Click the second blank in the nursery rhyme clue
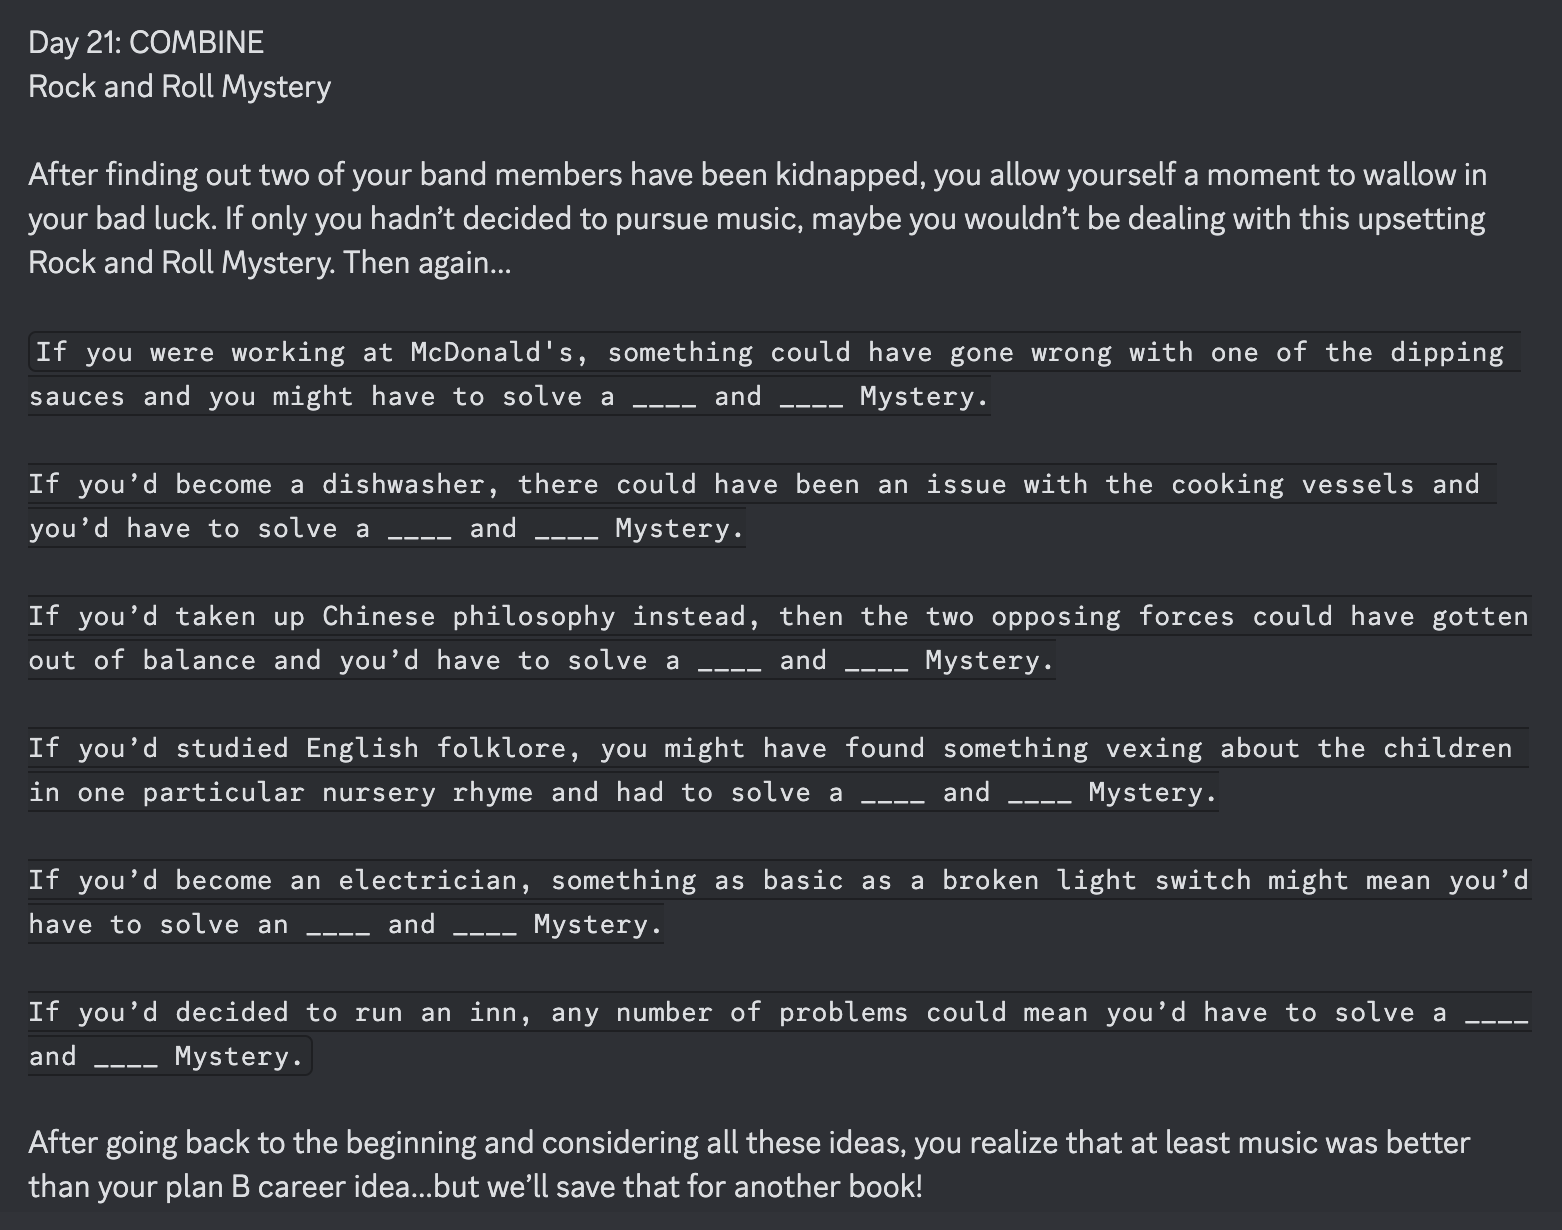The height and width of the screenshot is (1230, 1562). coord(1040,793)
